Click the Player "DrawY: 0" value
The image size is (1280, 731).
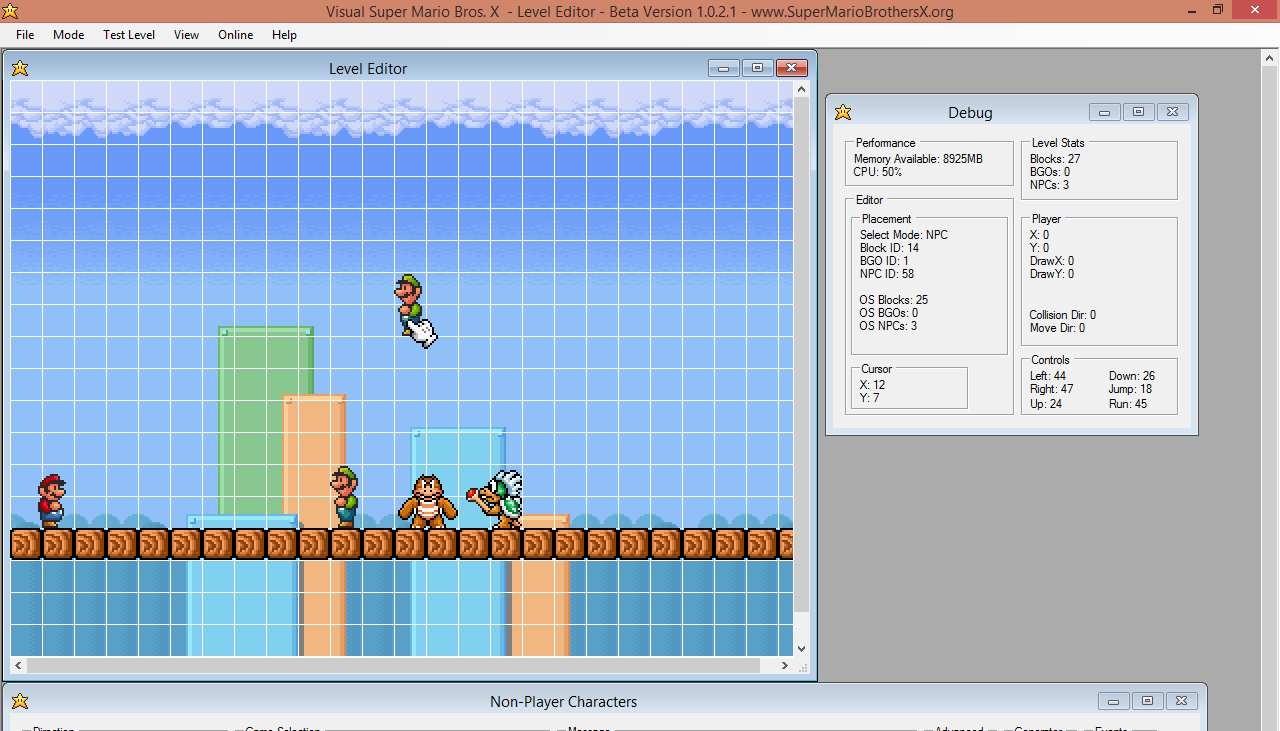pyautogui.click(x=1052, y=274)
